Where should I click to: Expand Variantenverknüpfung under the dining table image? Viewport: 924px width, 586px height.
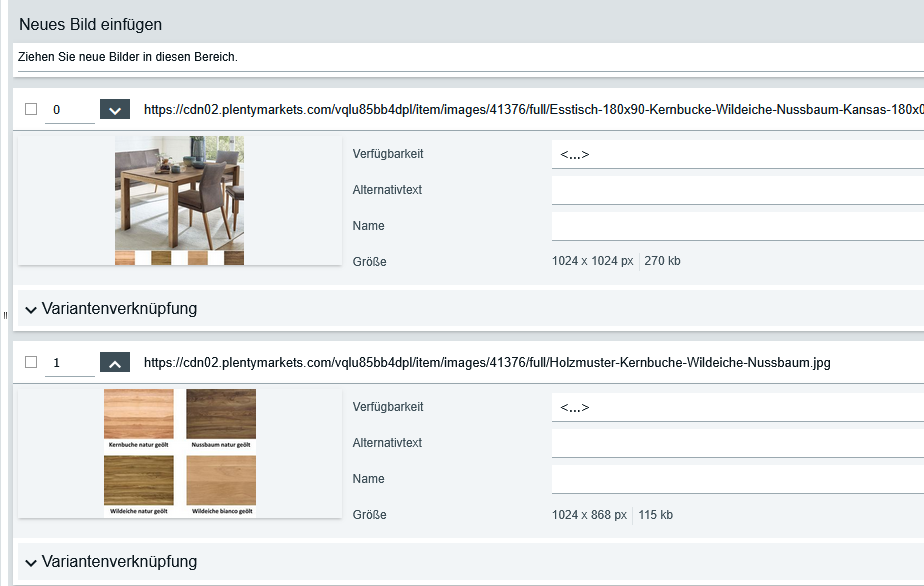pos(111,309)
